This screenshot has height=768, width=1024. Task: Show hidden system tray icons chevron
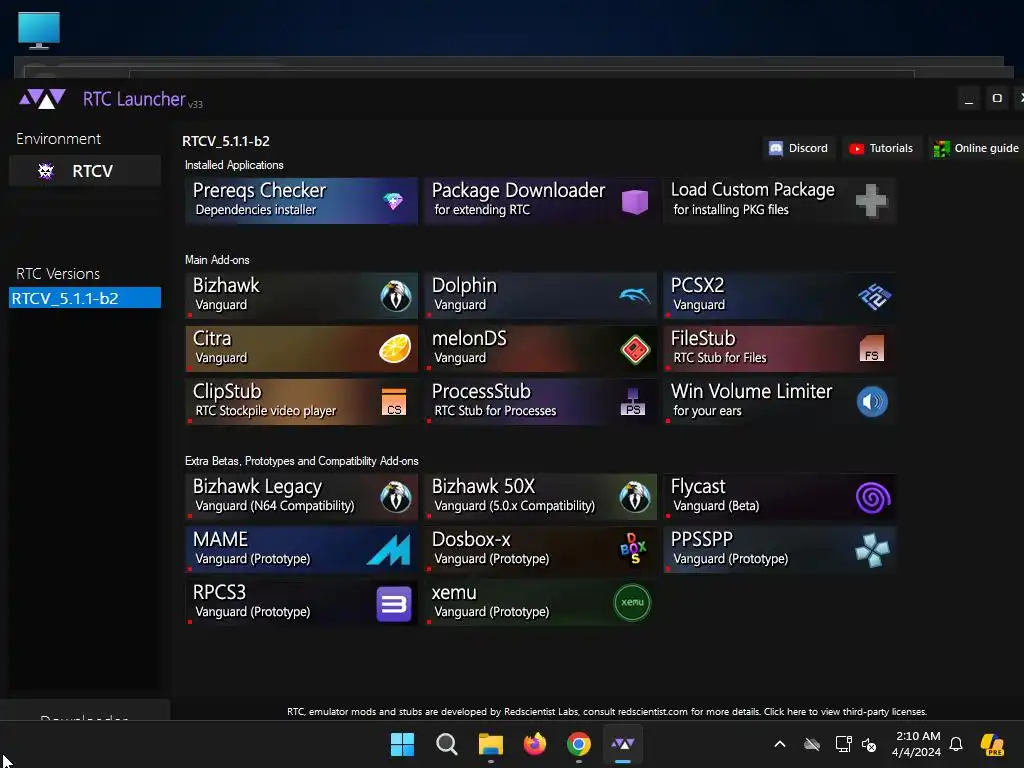(x=780, y=744)
